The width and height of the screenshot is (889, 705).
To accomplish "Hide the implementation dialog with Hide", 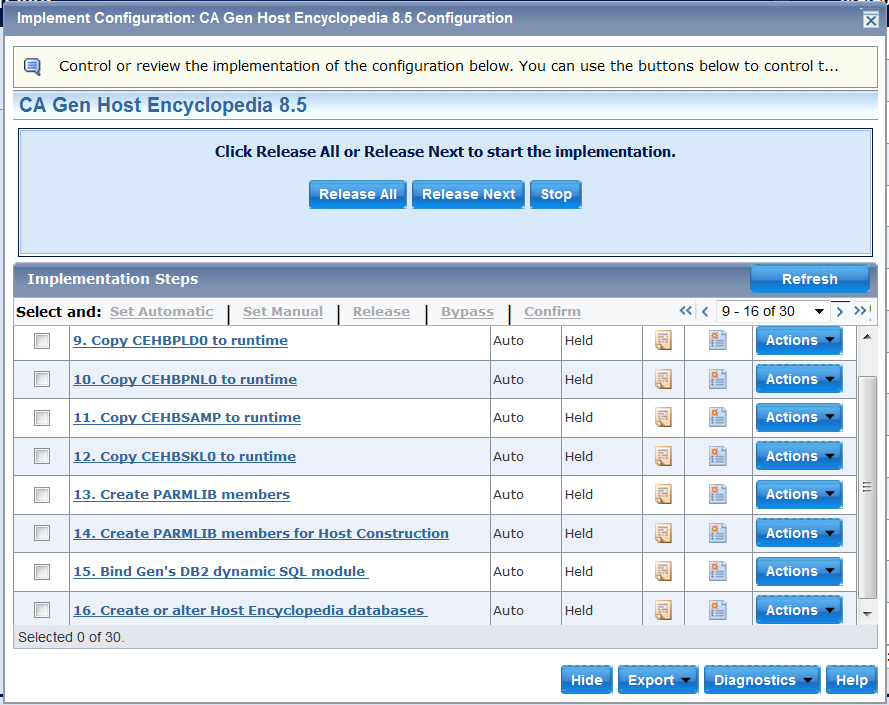I will [x=587, y=680].
